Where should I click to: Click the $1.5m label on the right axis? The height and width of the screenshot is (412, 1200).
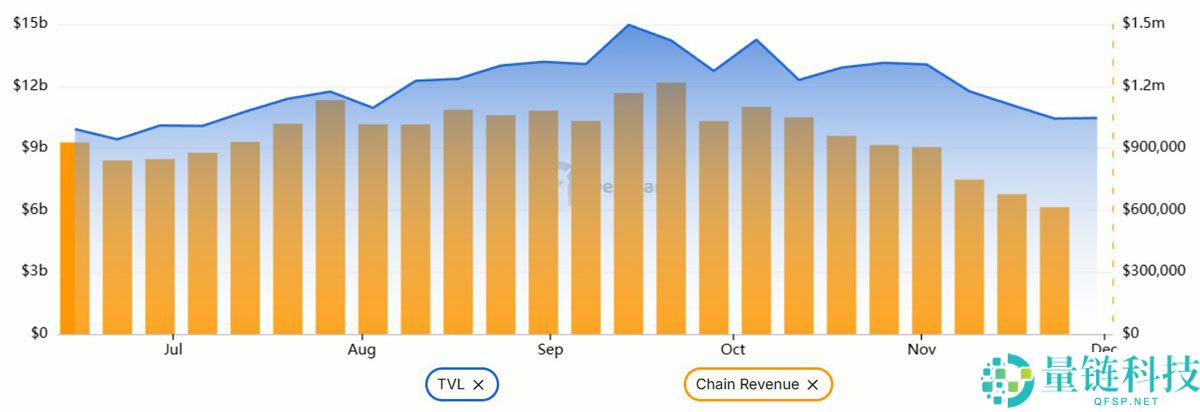[1144, 24]
